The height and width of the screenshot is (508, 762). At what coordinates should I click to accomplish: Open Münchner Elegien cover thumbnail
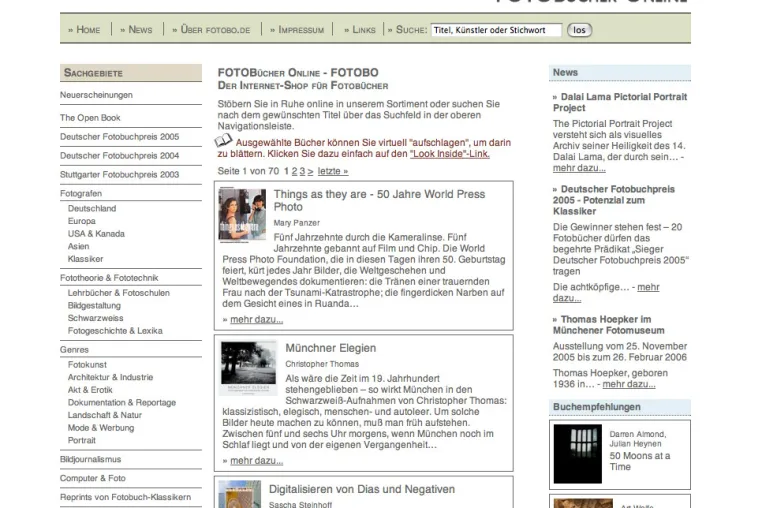tap(248, 368)
